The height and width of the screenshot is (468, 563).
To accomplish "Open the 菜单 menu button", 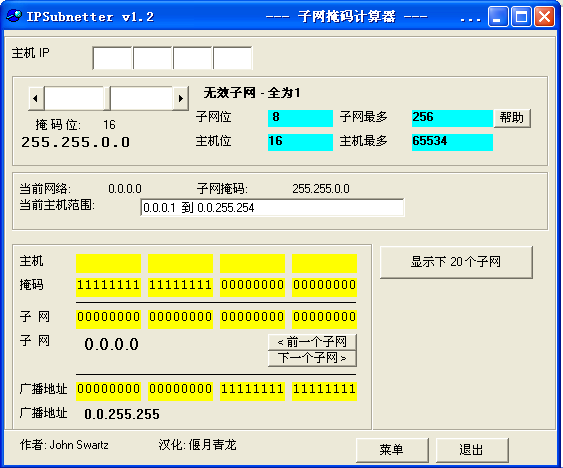I will (392, 450).
